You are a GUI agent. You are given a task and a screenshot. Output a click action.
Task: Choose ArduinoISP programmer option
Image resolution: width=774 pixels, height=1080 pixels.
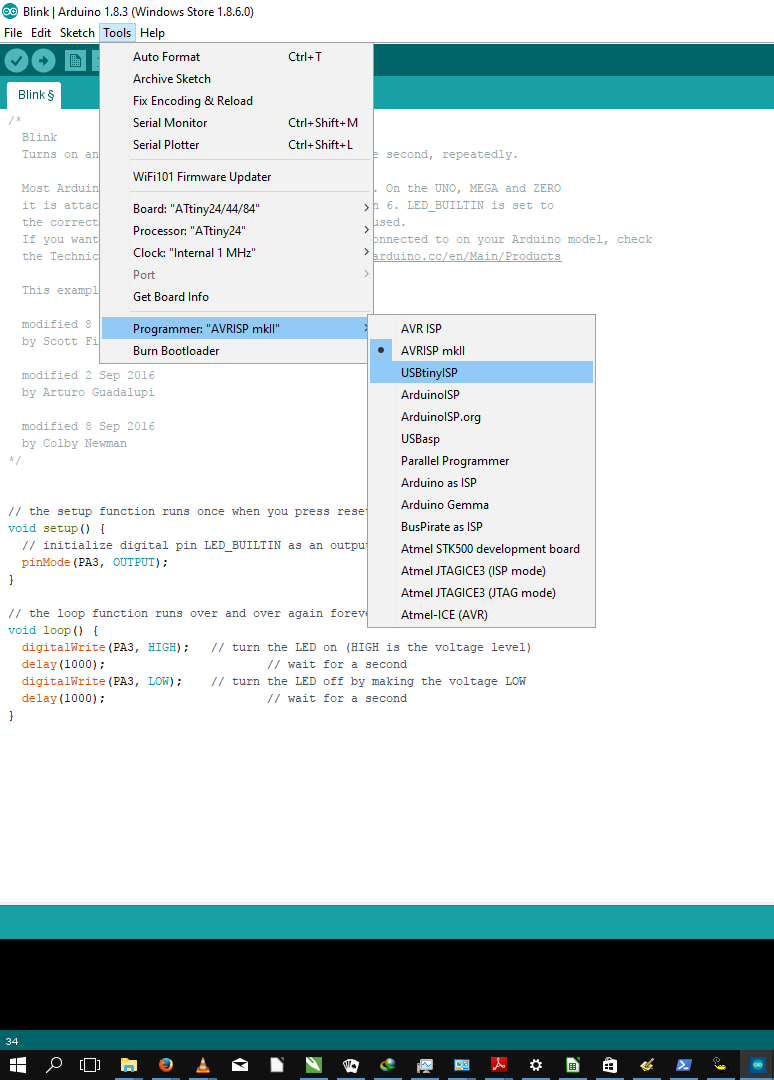click(x=481, y=395)
